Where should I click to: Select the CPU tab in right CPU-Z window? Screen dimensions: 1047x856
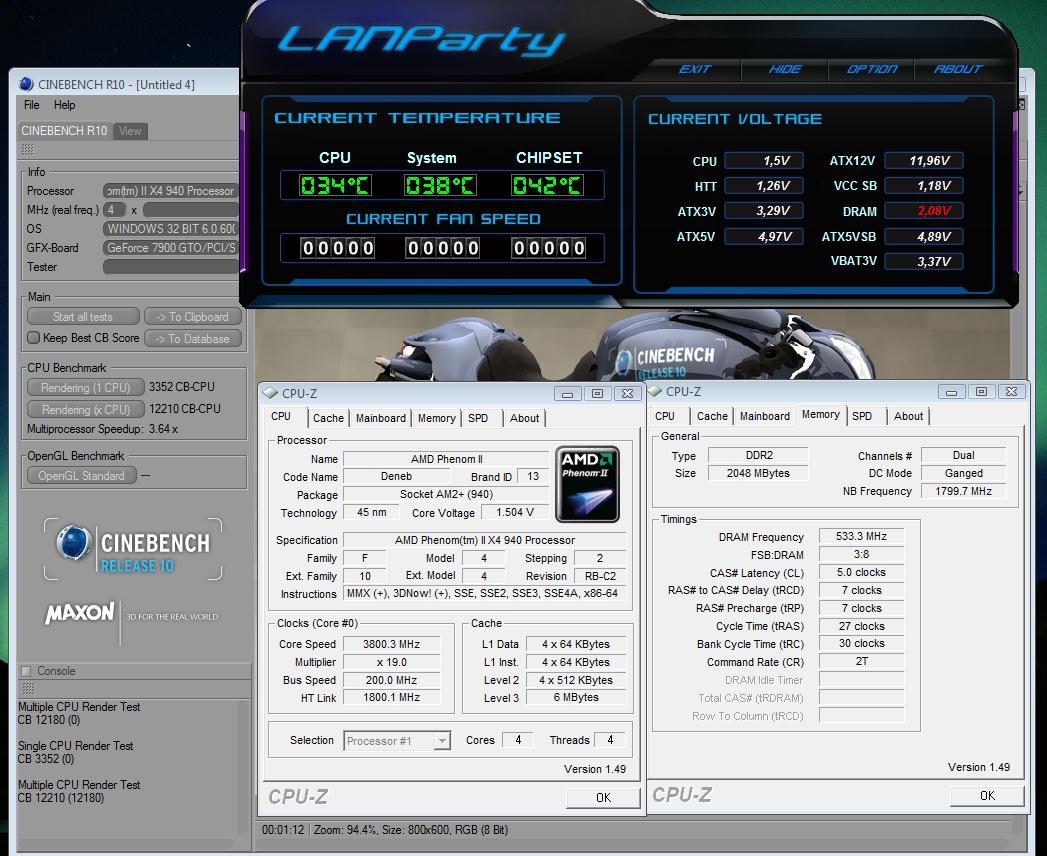point(665,416)
